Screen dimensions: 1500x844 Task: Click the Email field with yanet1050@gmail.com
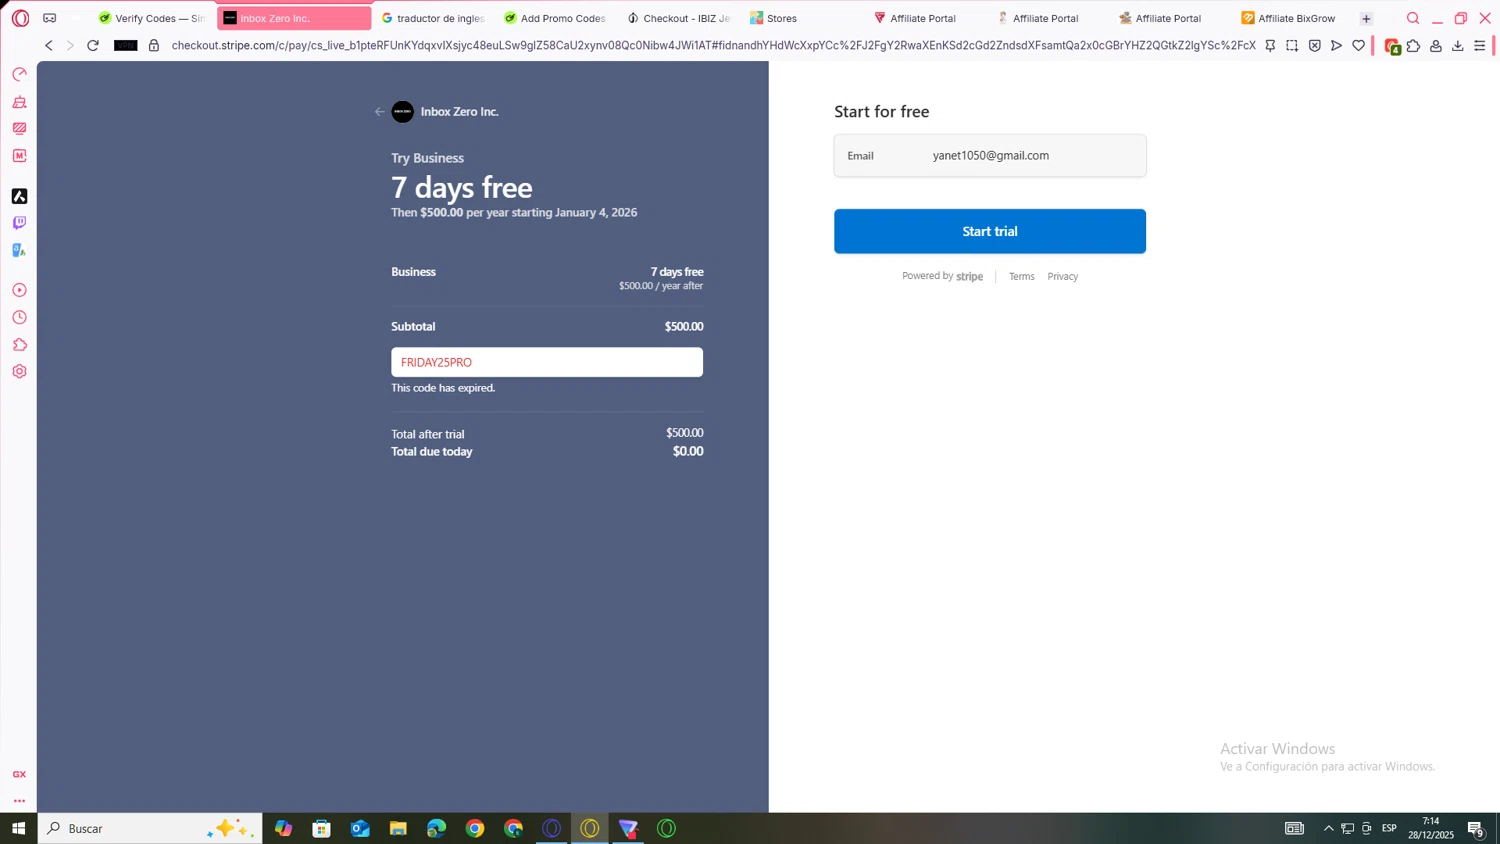point(990,156)
